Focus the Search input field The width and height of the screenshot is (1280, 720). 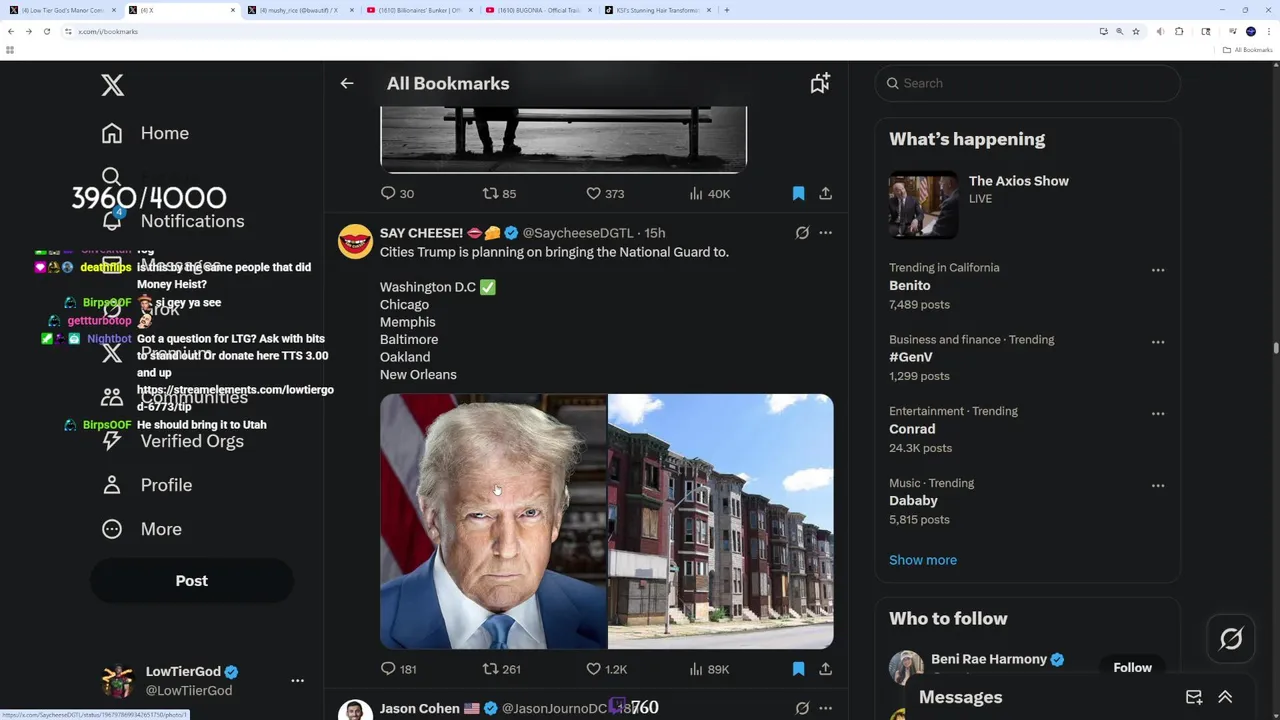[x=1028, y=83]
